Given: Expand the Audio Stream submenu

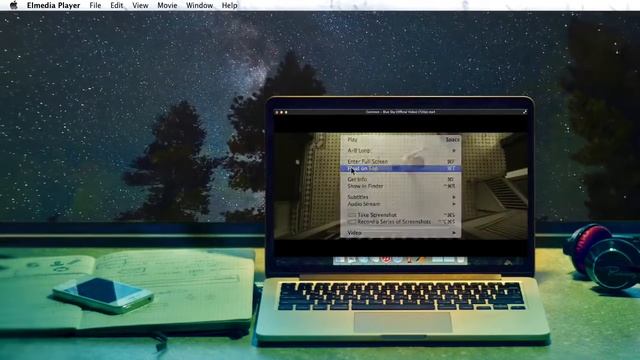Looking at the screenshot, I should pos(401,204).
